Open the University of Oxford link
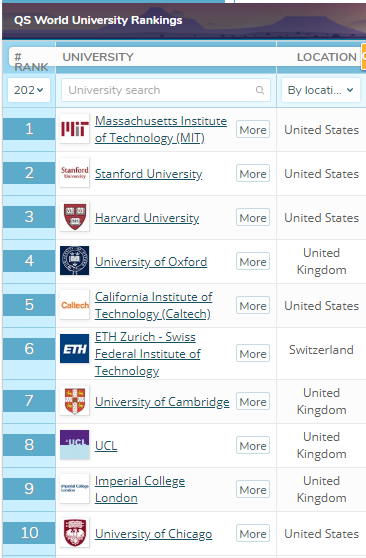The height and width of the screenshot is (558, 366). (x=151, y=262)
